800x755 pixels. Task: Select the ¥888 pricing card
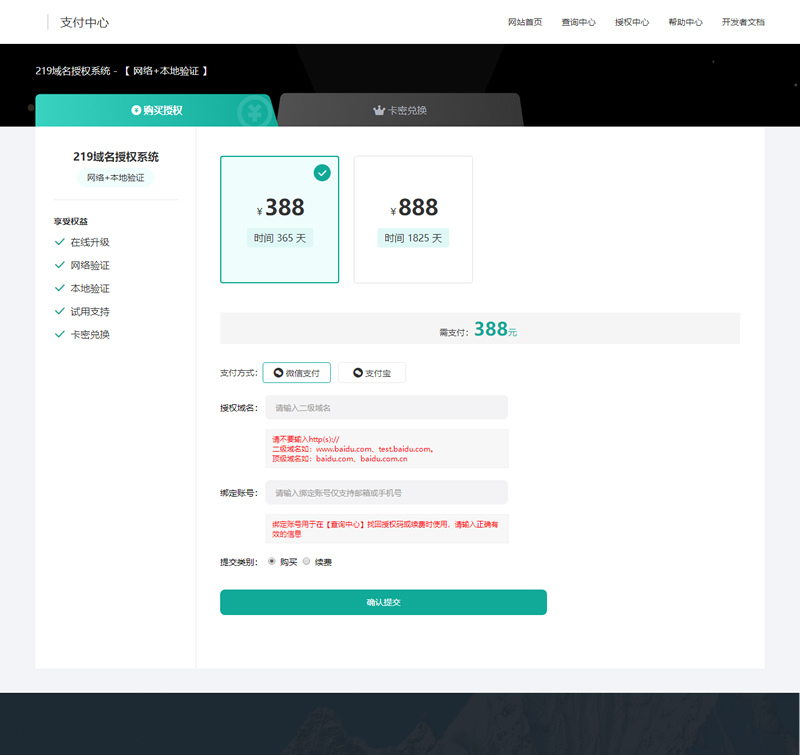point(413,219)
